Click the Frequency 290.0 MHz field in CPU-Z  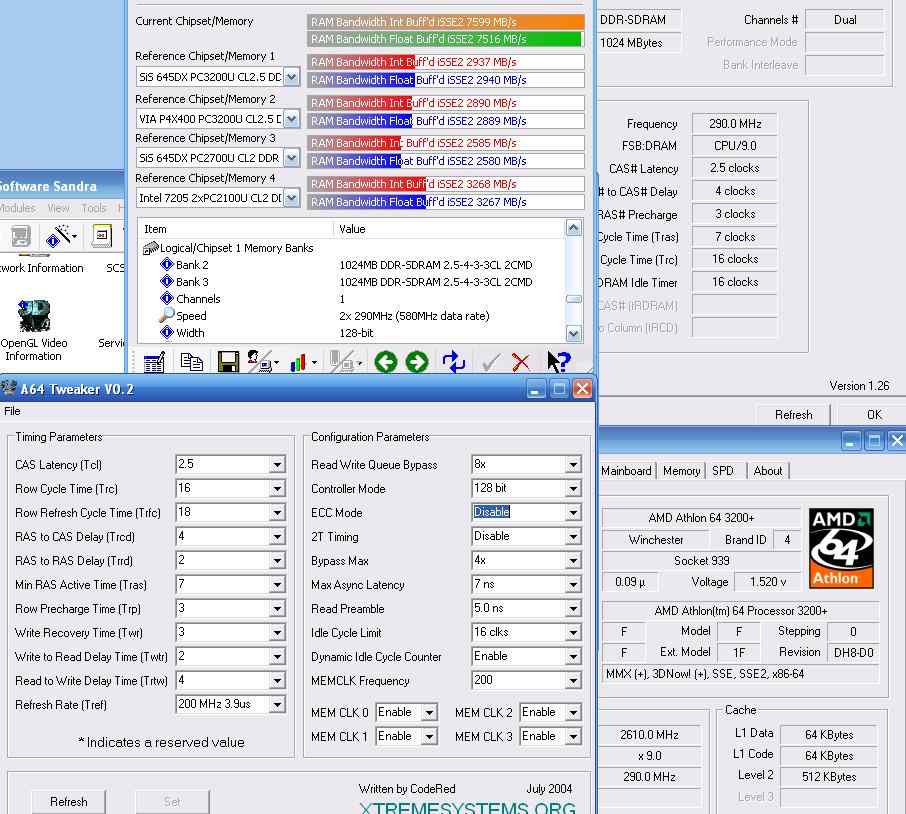[x=734, y=124]
